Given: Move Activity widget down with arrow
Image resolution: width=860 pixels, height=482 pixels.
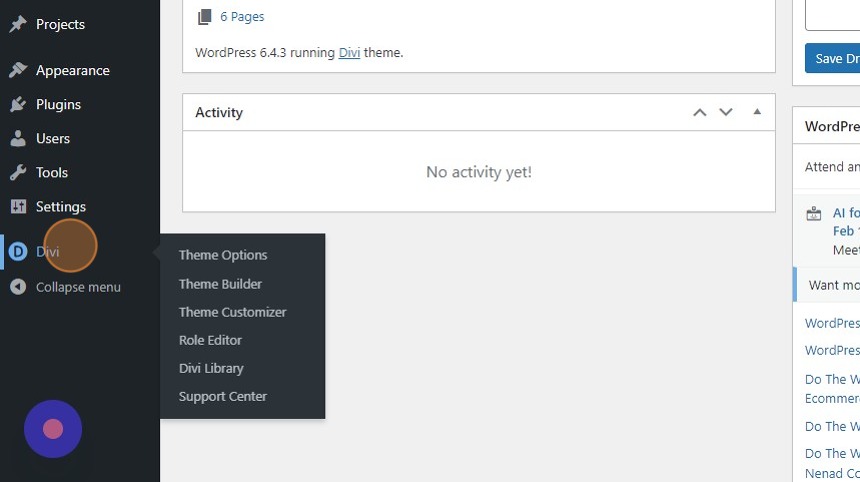Looking at the screenshot, I should (x=726, y=112).
